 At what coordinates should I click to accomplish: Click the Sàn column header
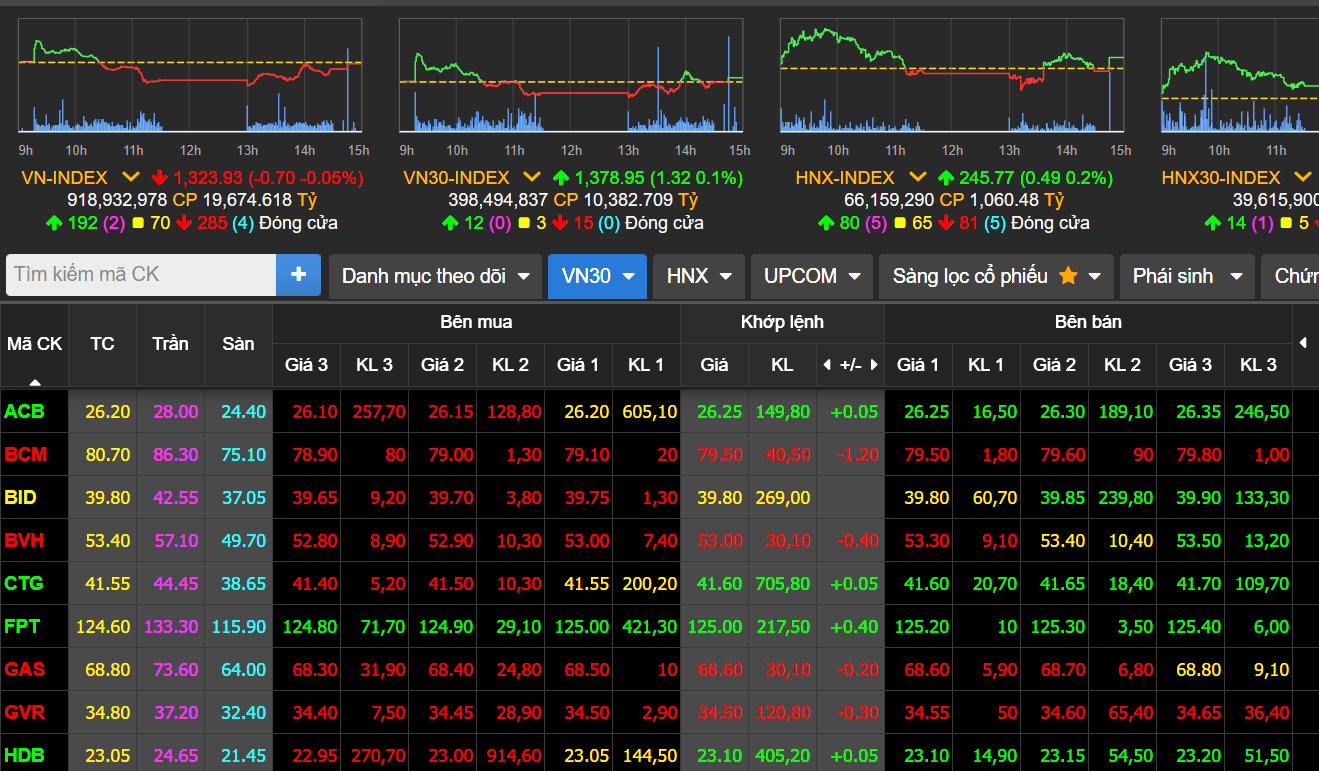[238, 344]
